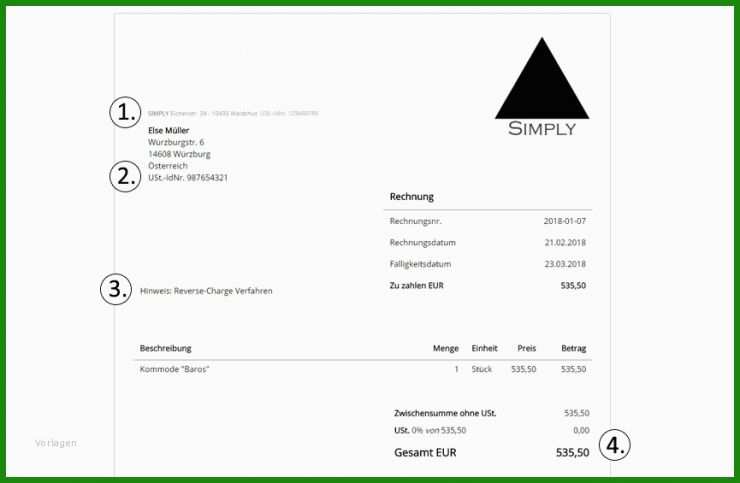Click recipient name "Else Müller"
The width and height of the screenshot is (740, 483).
(168, 130)
